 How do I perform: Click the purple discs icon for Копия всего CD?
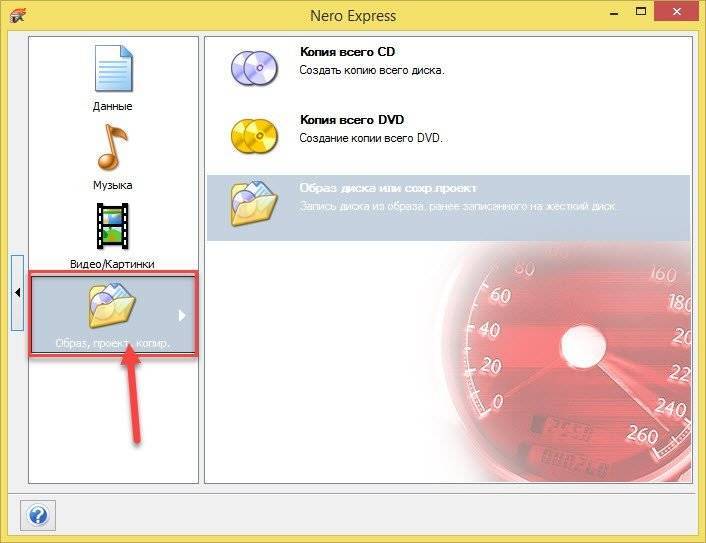tap(254, 68)
